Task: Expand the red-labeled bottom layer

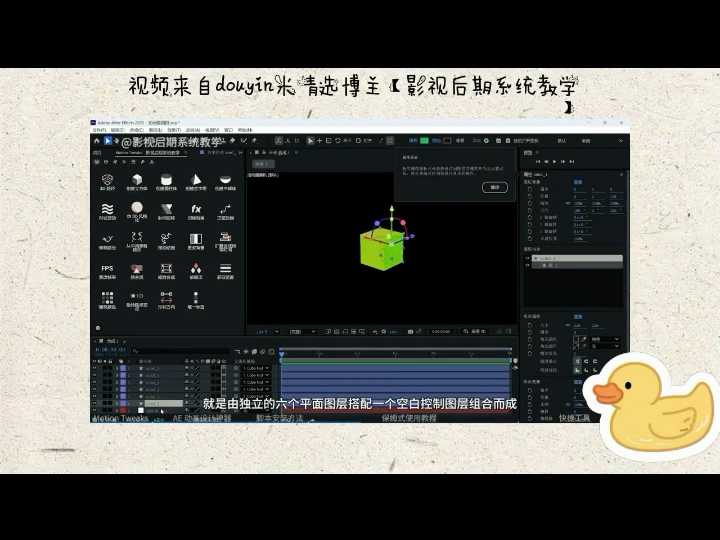Action: point(117,410)
